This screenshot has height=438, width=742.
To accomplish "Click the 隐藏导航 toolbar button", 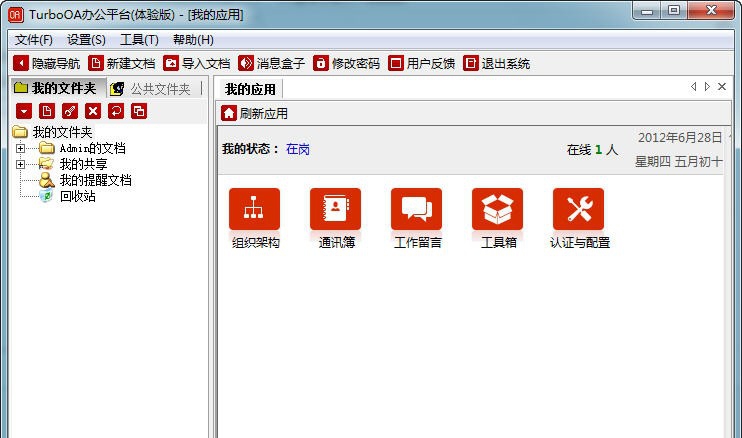I will 46,63.
